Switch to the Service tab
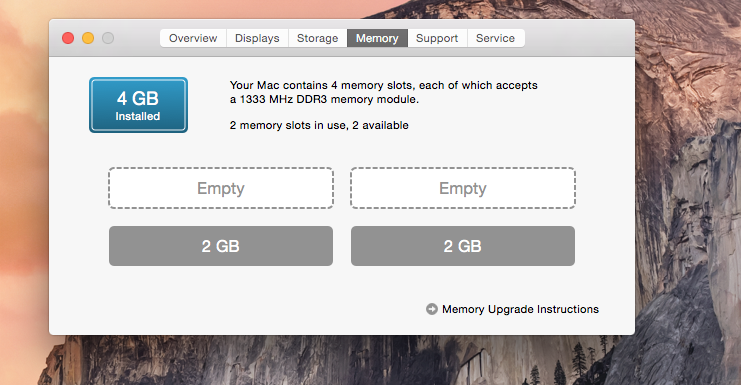The width and height of the screenshot is (741, 385). pos(495,38)
